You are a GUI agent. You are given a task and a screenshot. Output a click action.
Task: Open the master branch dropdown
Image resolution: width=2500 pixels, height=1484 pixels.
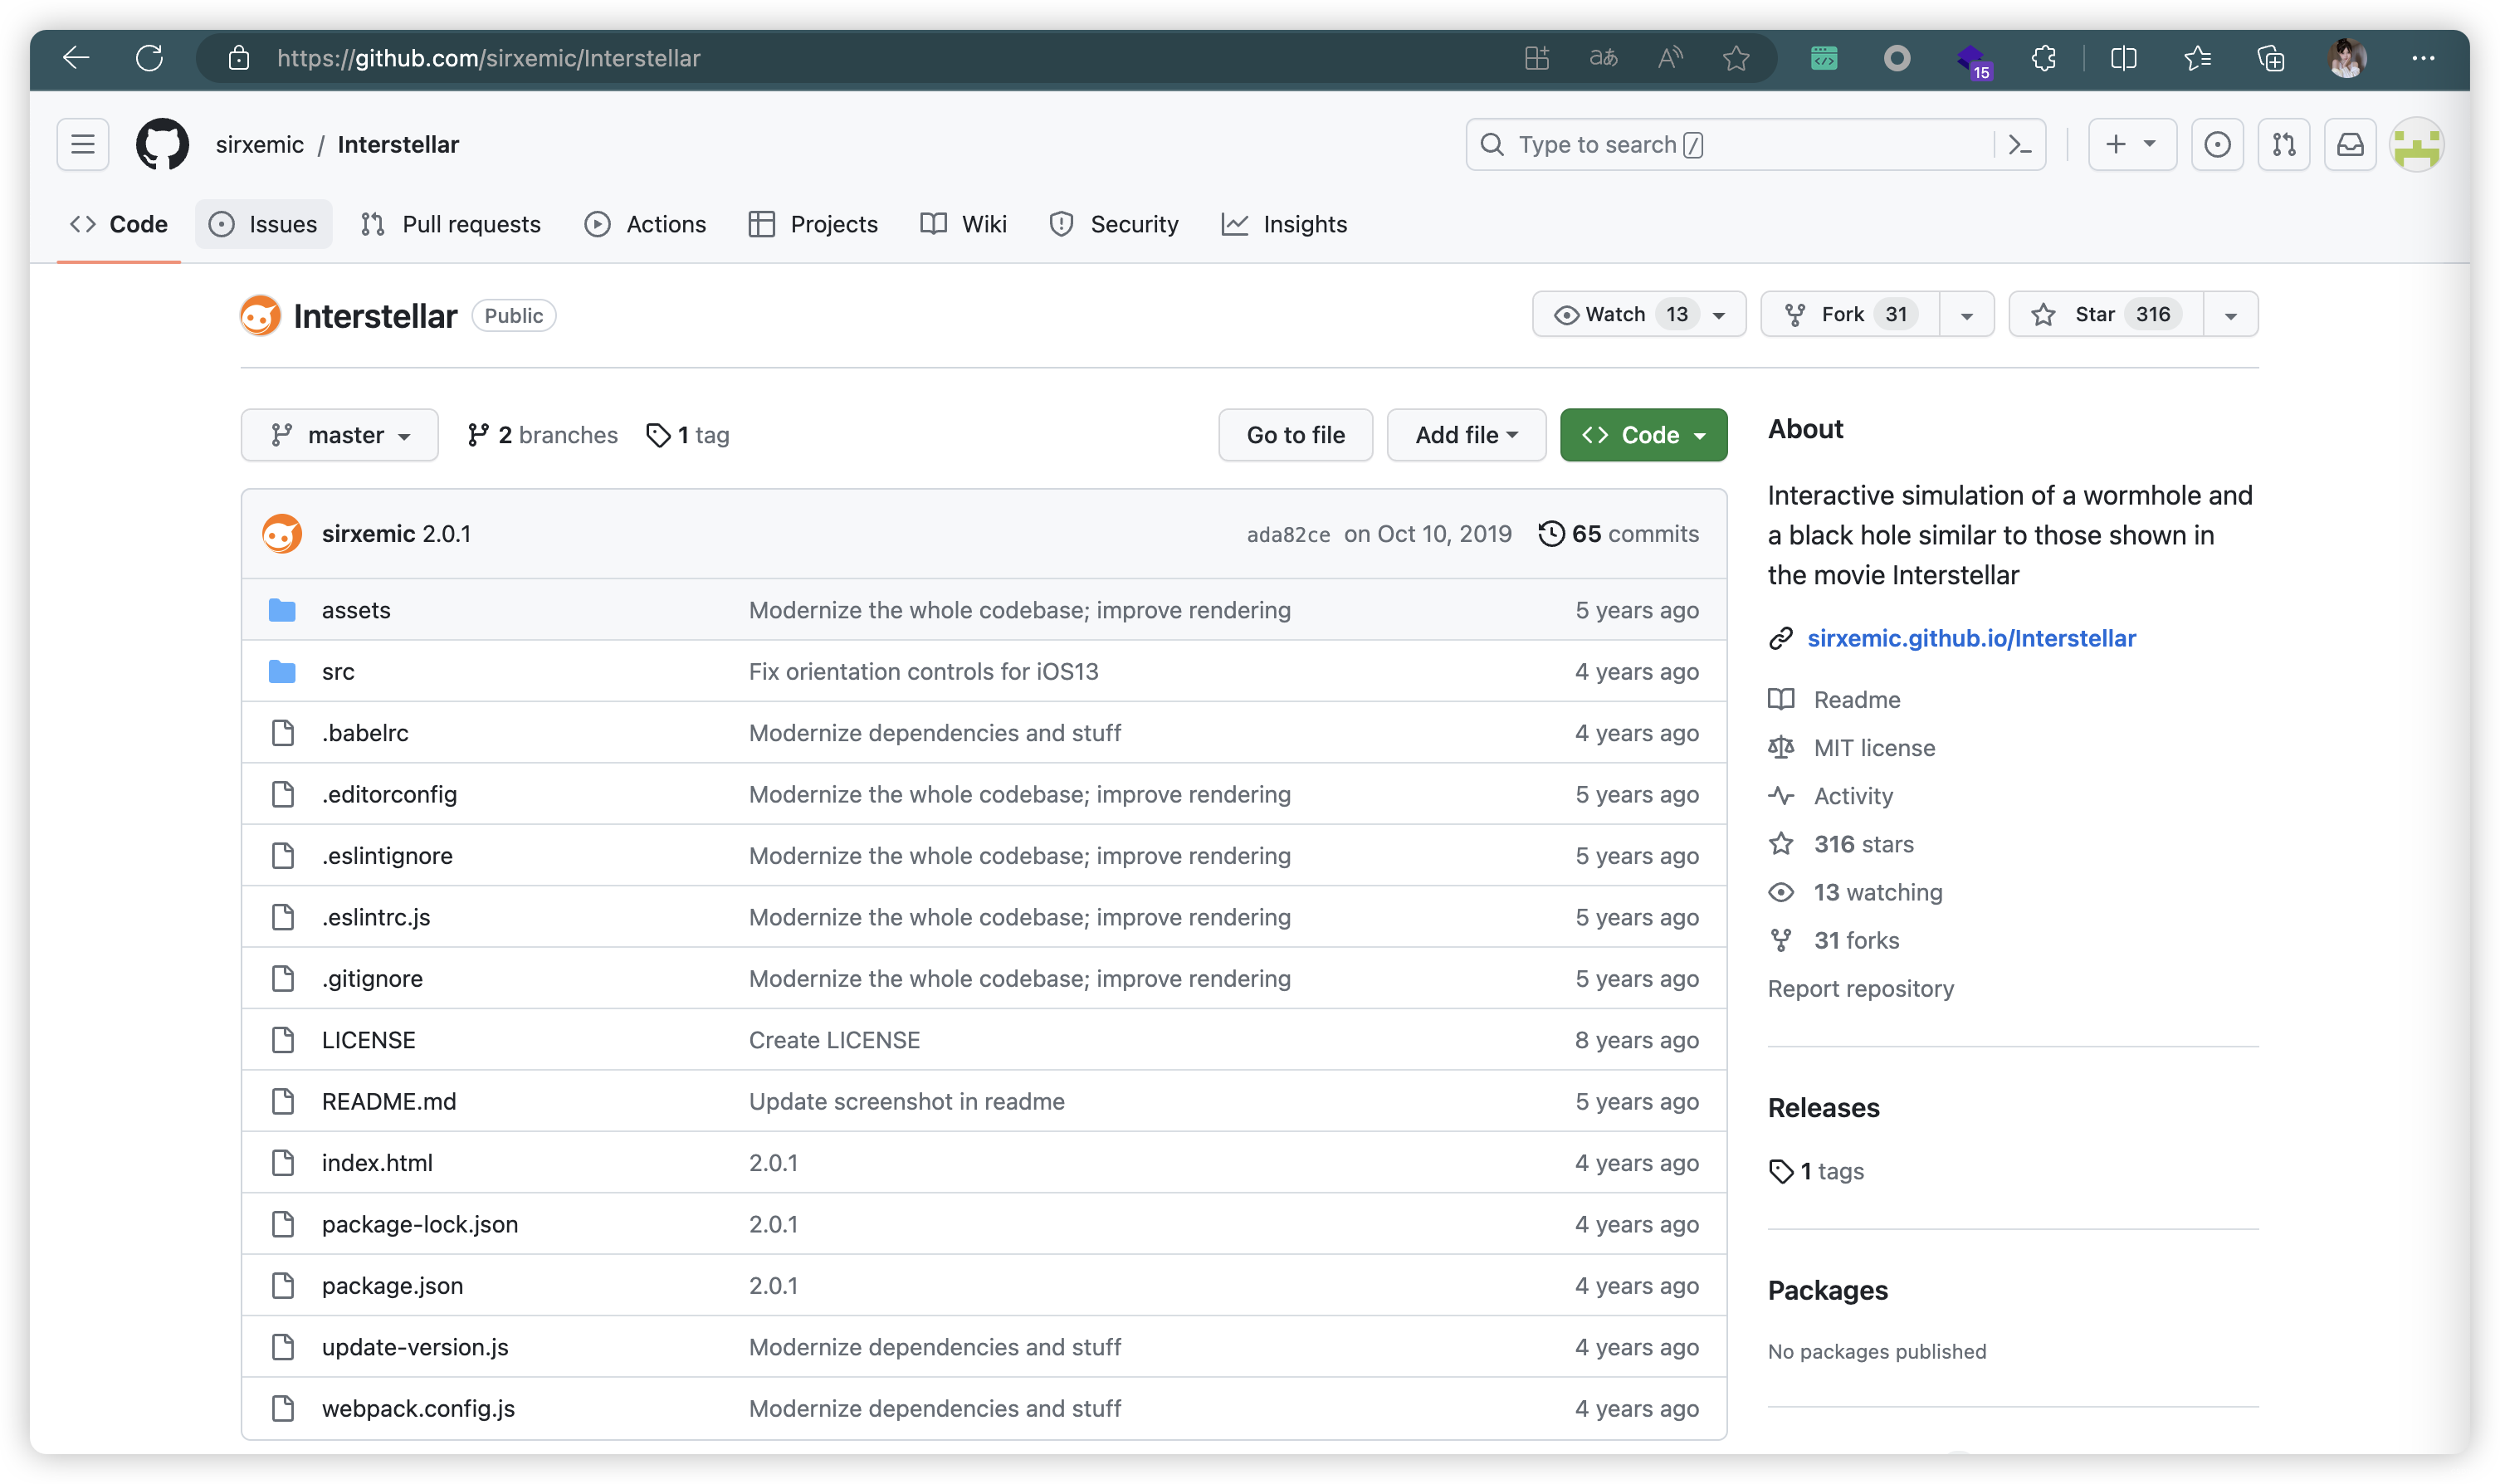(x=339, y=434)
